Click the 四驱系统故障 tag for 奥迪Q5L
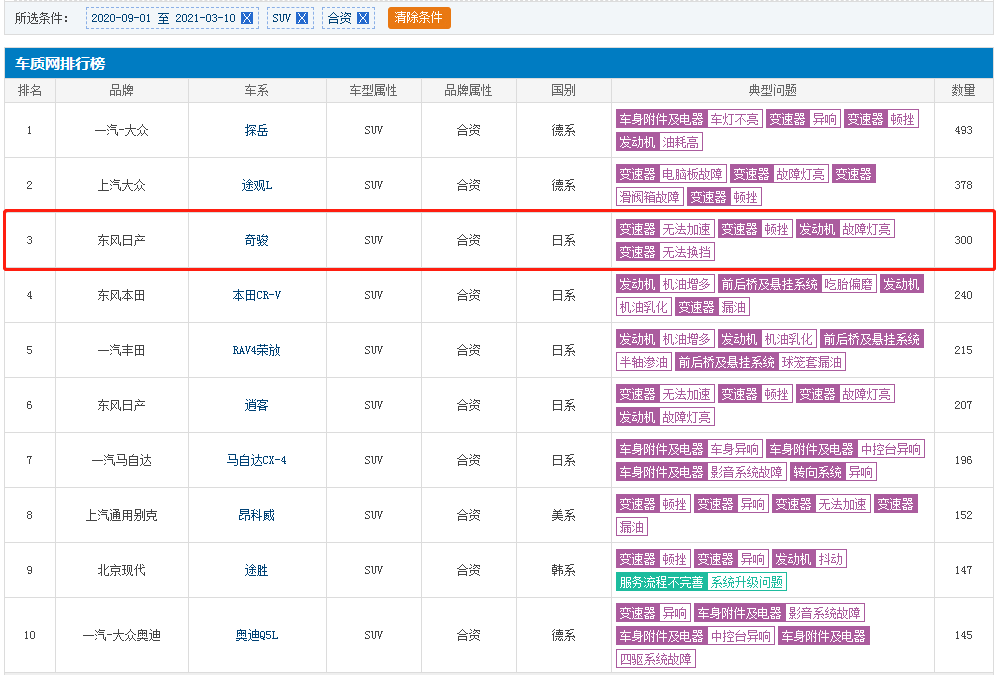Screen dimensions: 998x675 [x=656, y=658]
